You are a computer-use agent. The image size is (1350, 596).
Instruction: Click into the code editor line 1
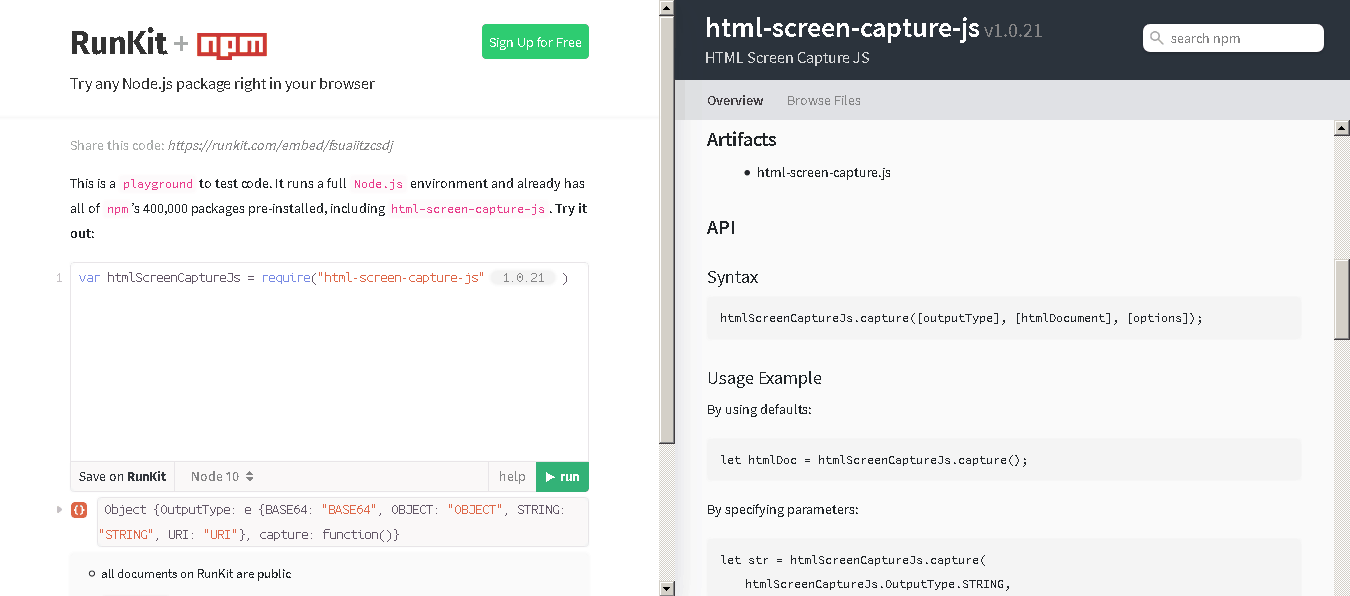point(329,277)
